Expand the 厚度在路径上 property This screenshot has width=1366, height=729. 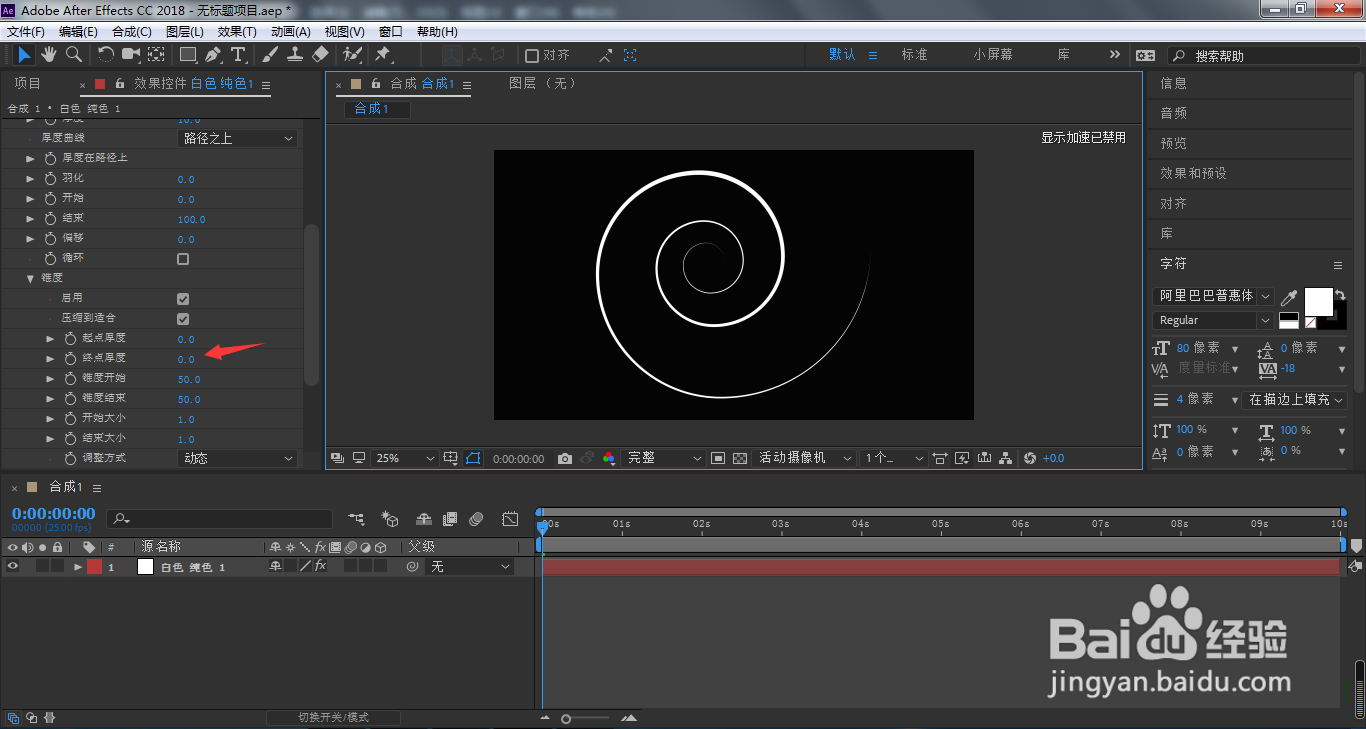coord(30,158)
